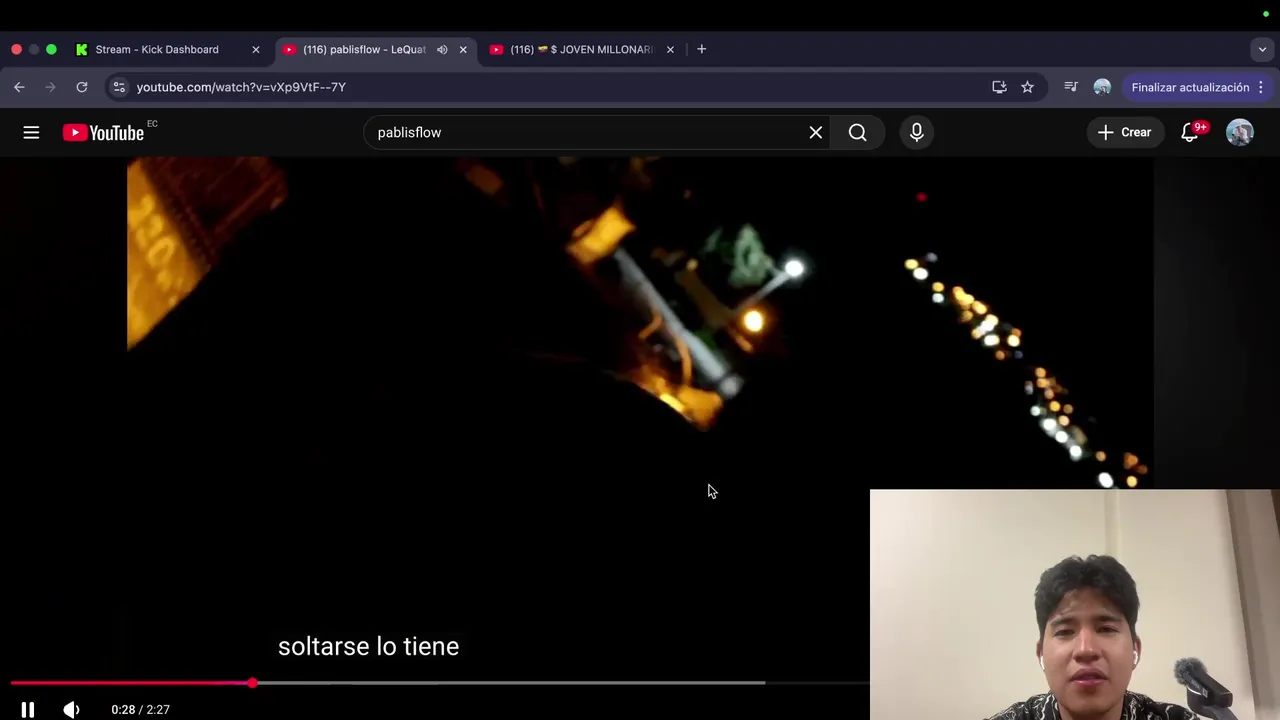The width and height of the screenshot is (1280, 720).
Task: Go back in browser history
Action: [19, 87]
